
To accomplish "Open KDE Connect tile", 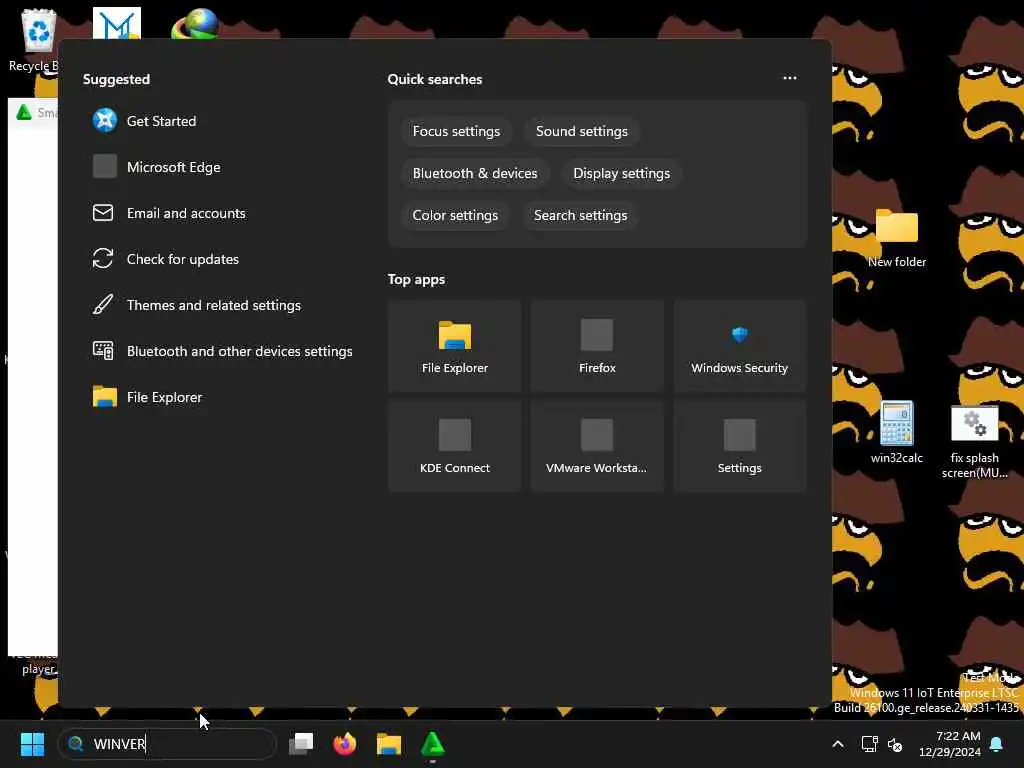I will [455, 446].
